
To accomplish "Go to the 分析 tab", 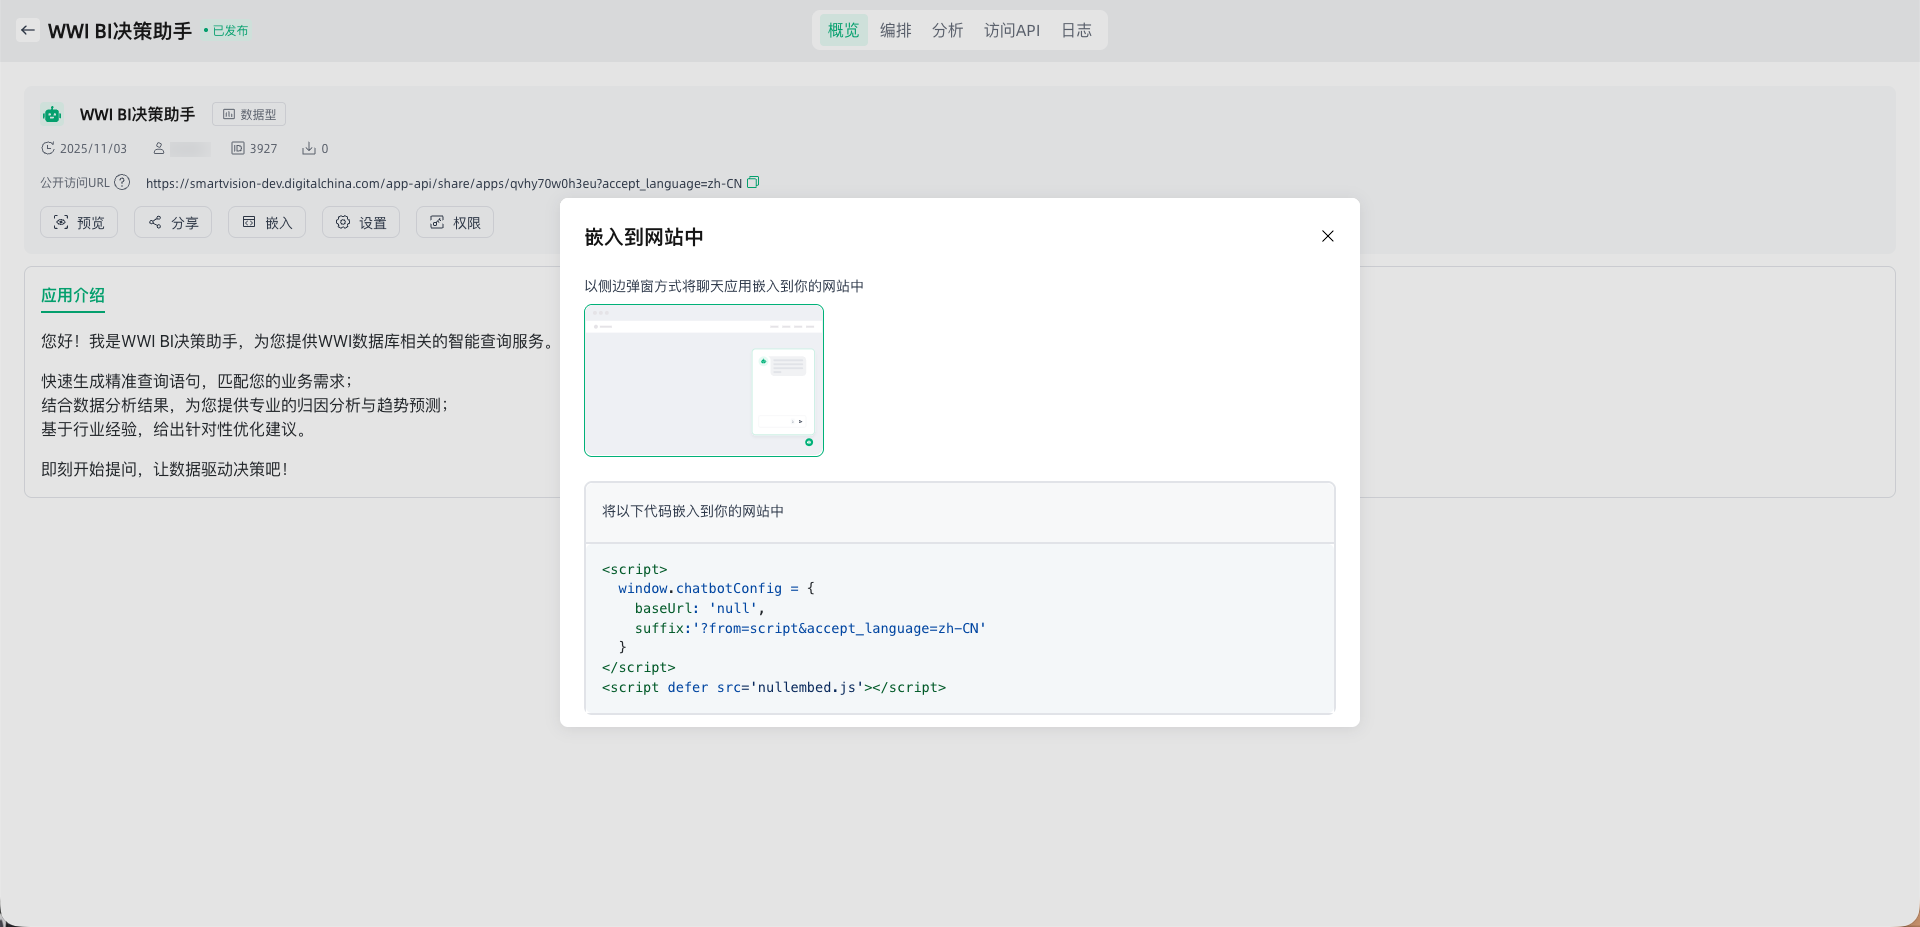I will tap(947, 30).
